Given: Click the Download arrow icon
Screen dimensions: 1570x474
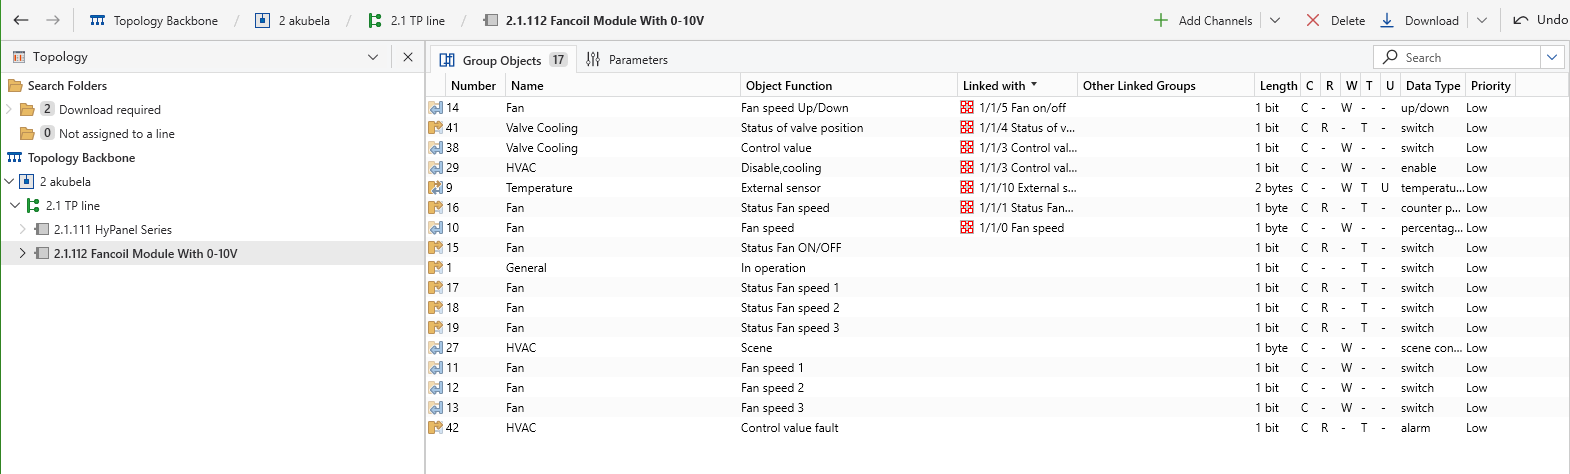Looking at the screenshot, I should click(x=1388, y=20).
